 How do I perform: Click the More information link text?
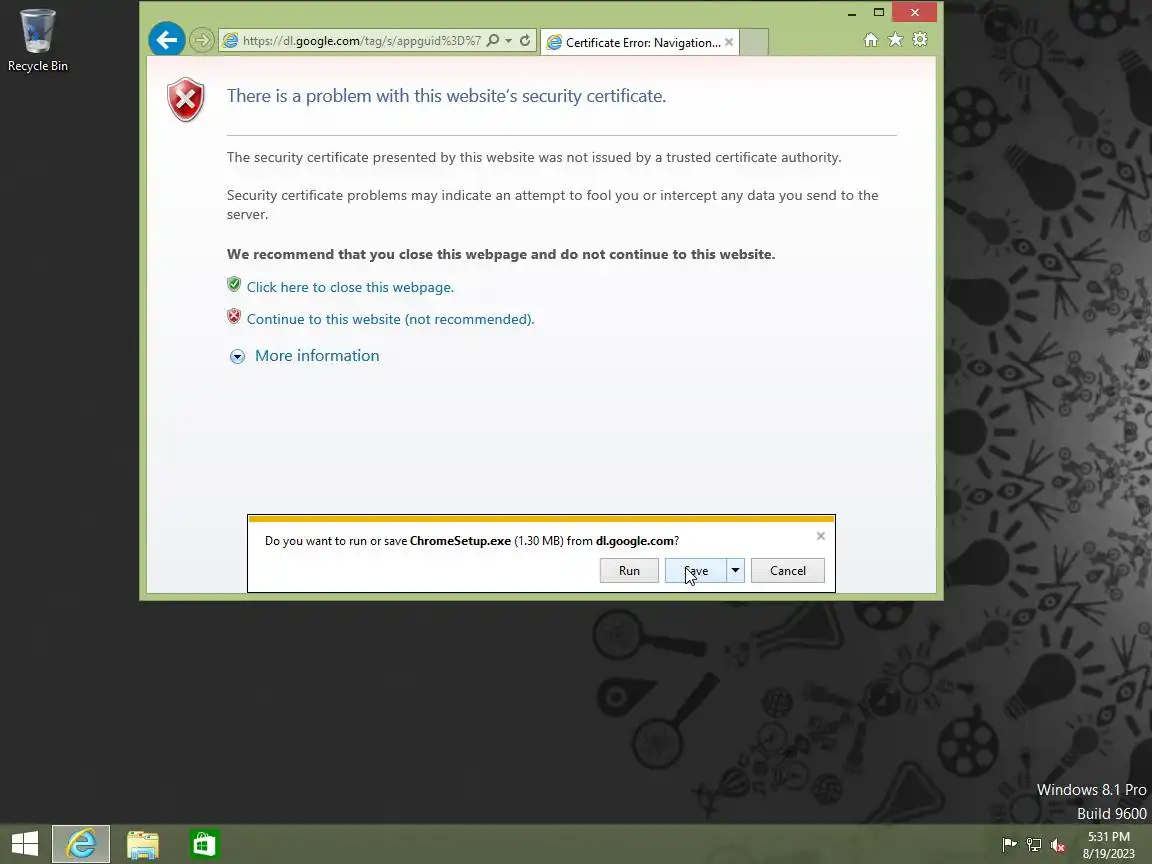pyautogui.click(x=317, y=356)
